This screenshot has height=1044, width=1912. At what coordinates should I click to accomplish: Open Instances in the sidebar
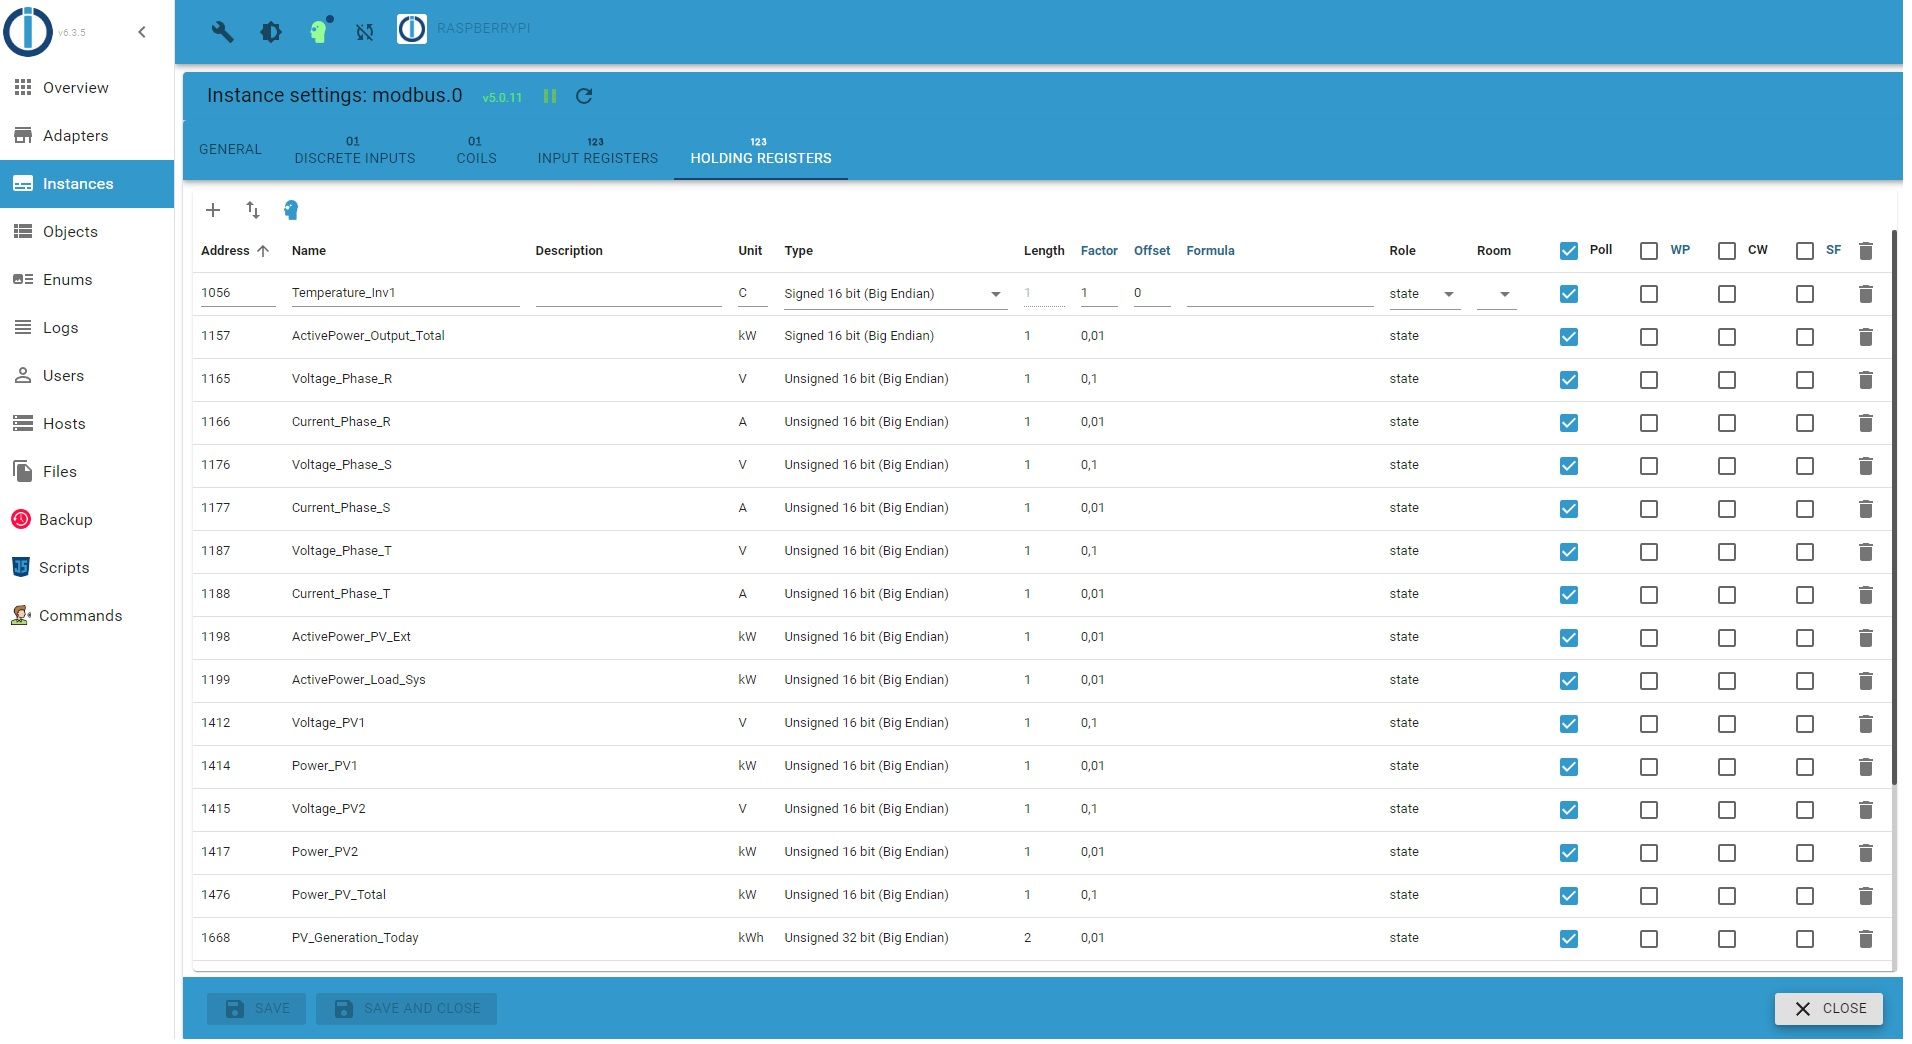tap(87, 184)
